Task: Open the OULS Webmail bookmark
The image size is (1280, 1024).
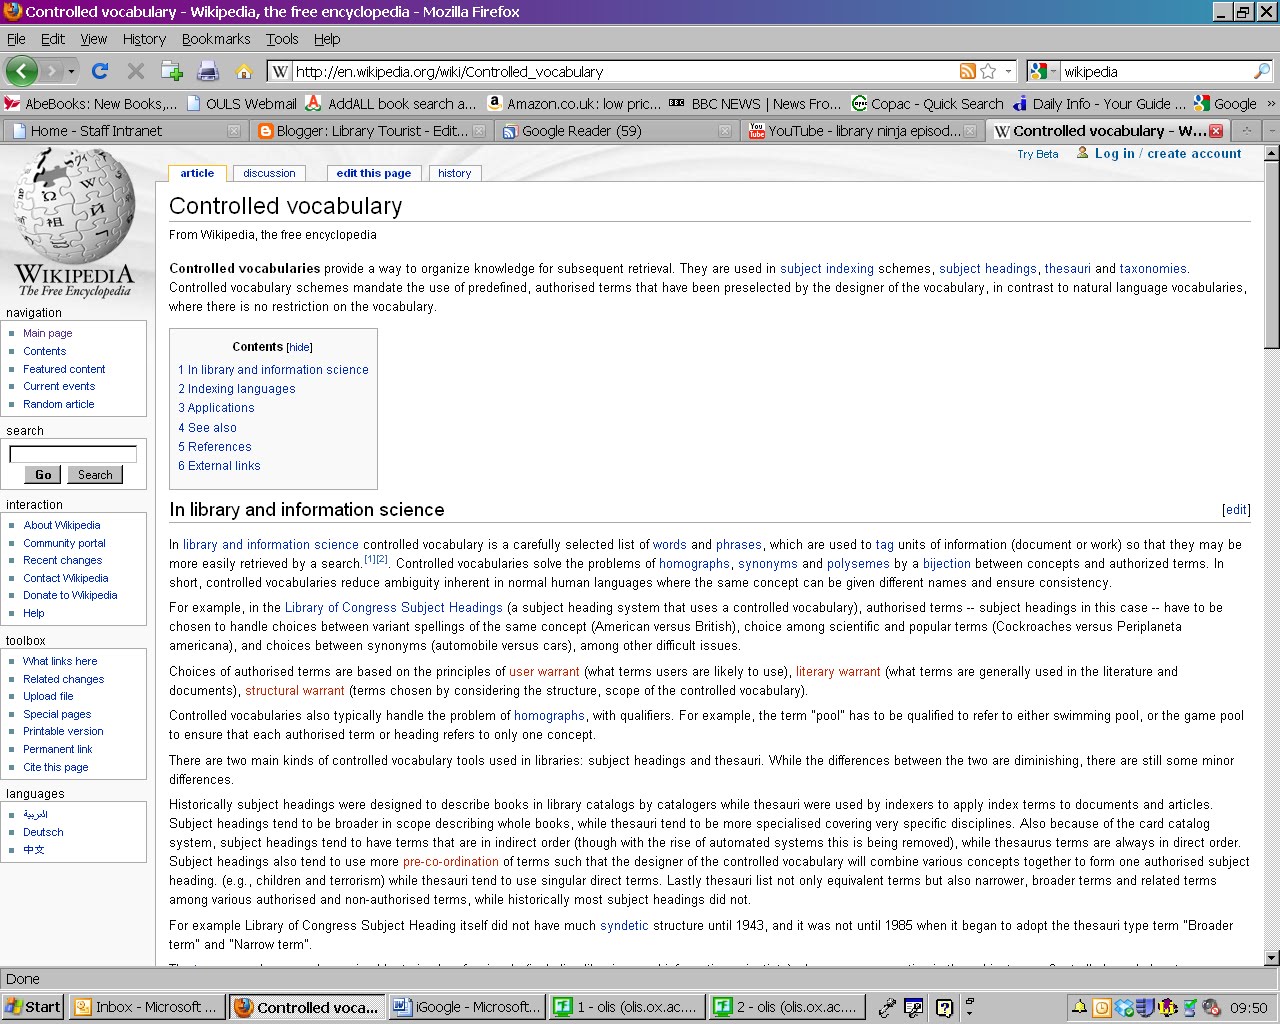Action: 241,103
